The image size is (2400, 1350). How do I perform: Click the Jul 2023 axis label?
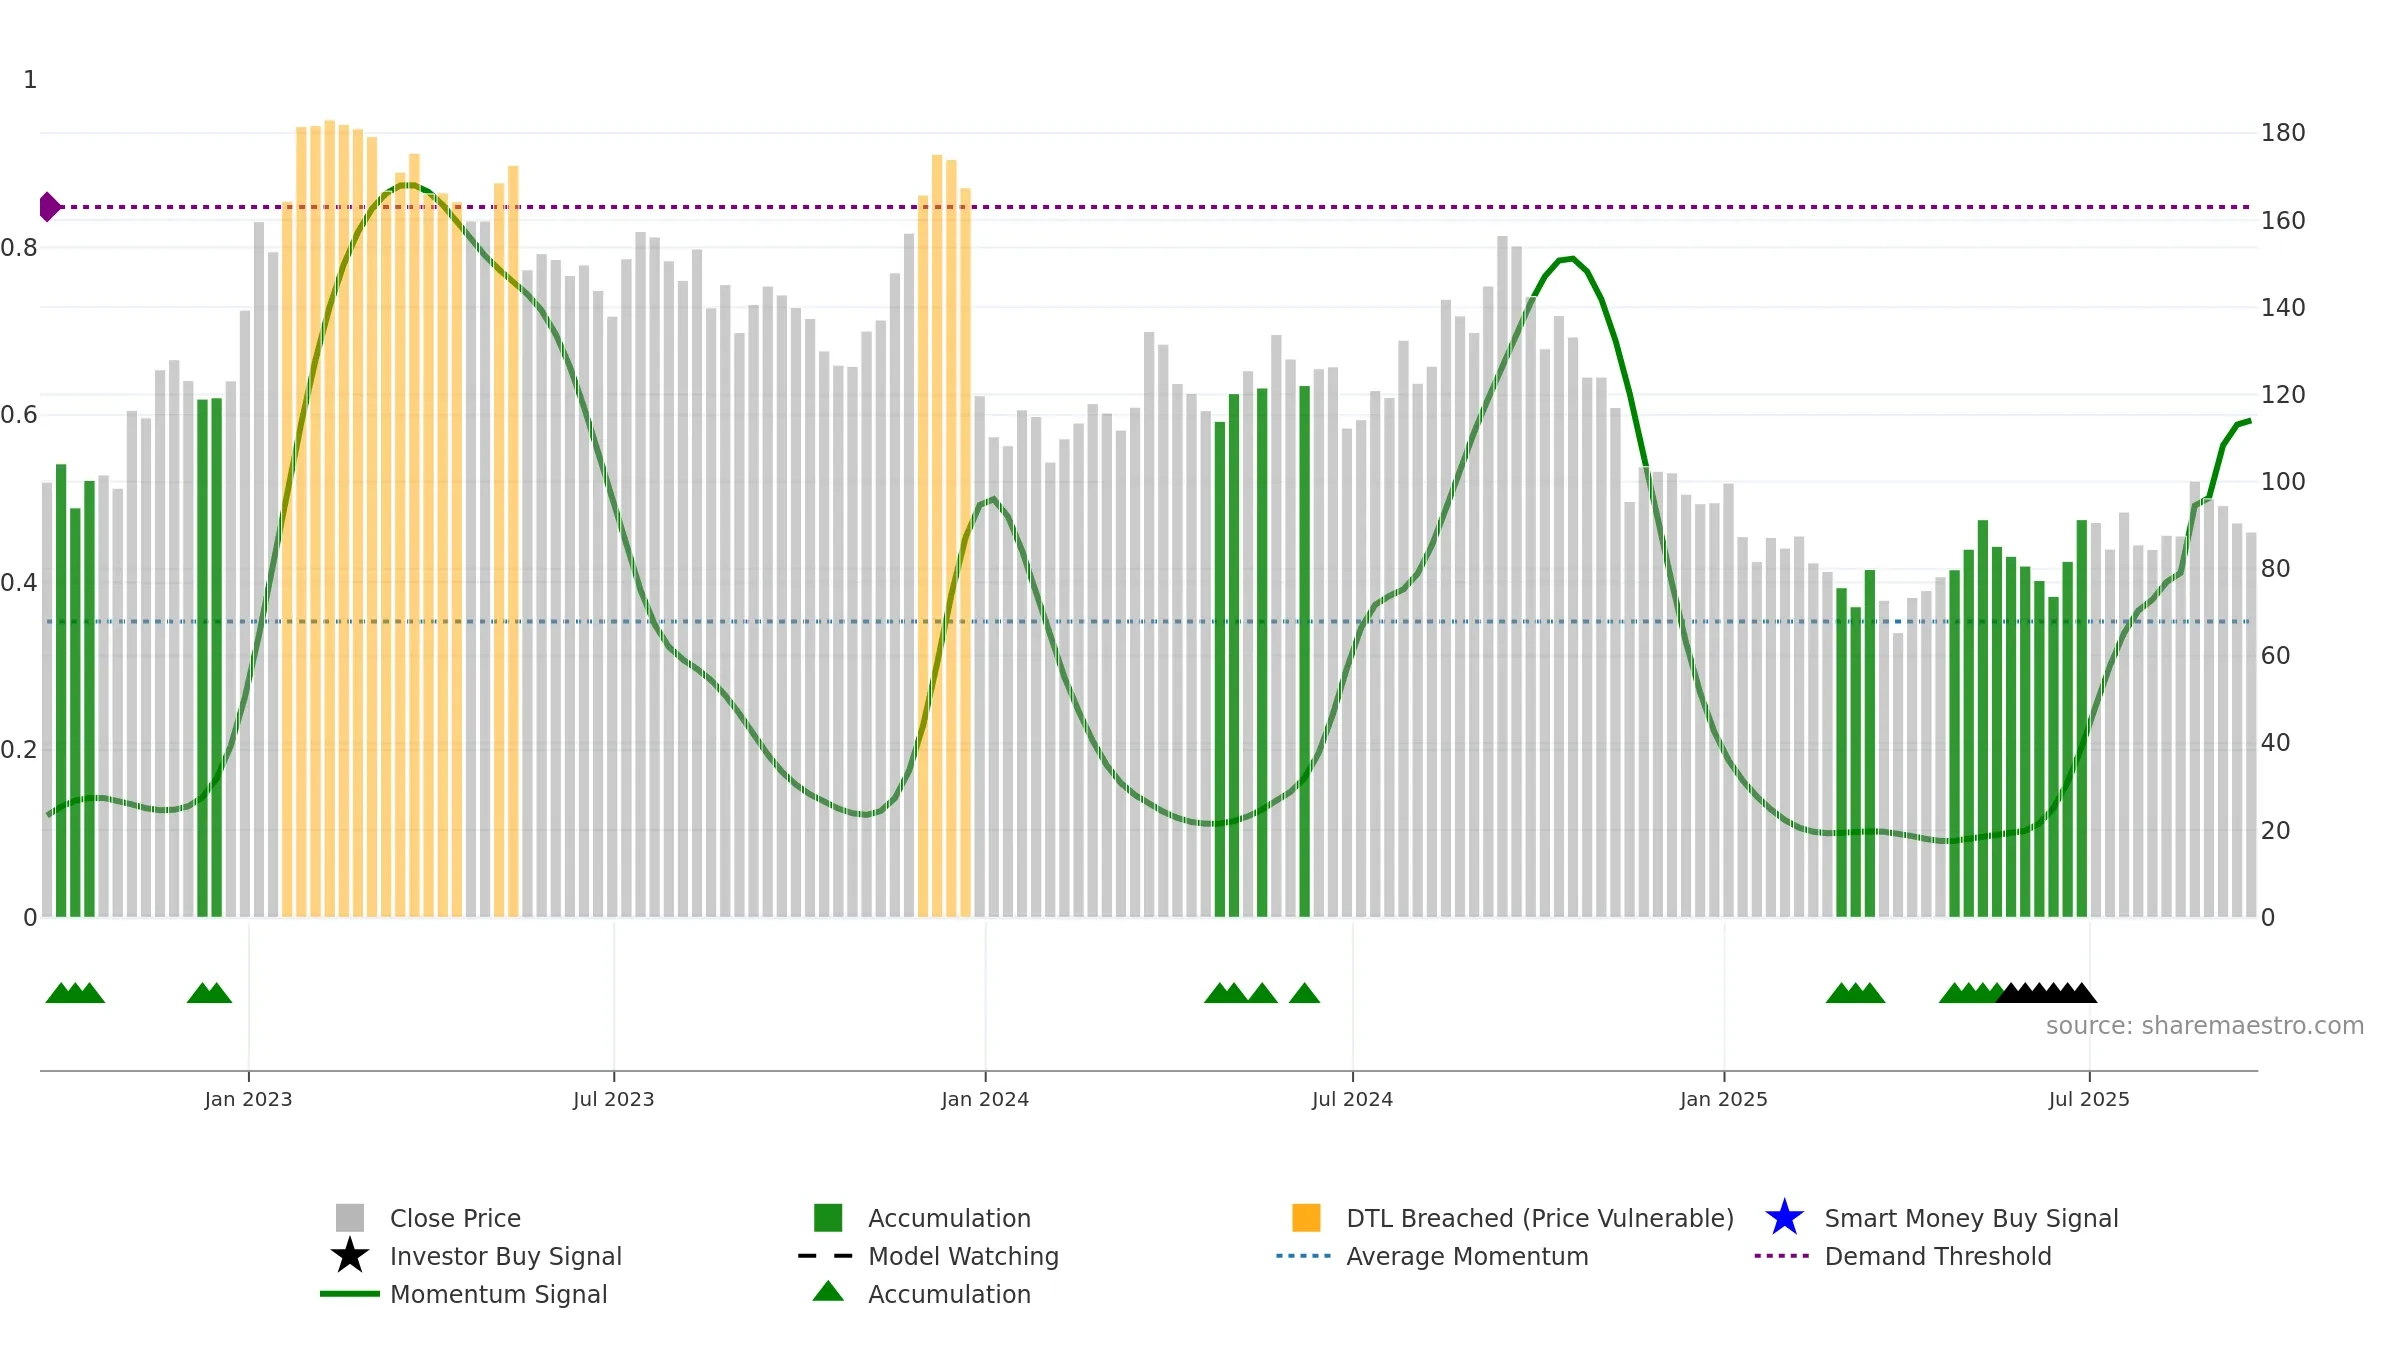tap(614, 1099)
